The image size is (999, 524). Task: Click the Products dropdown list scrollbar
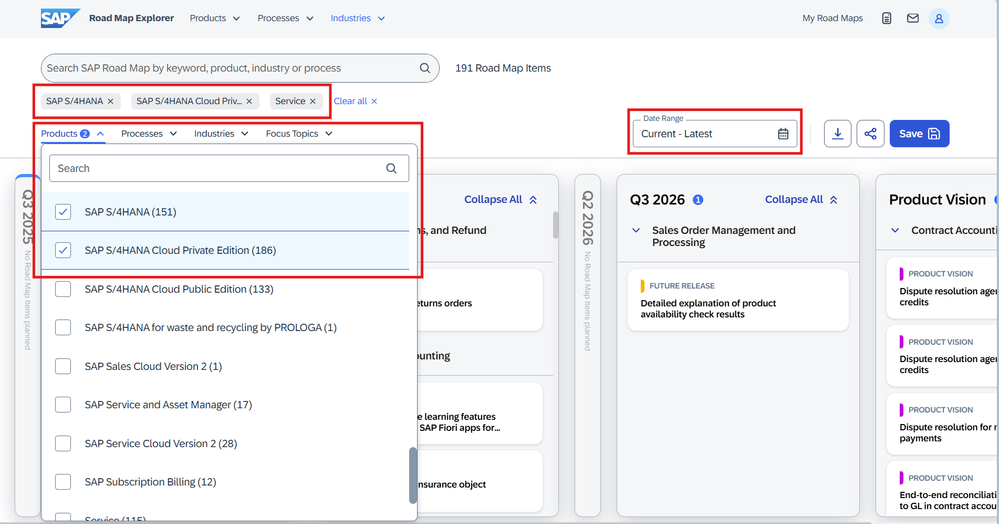click(413, 475)
